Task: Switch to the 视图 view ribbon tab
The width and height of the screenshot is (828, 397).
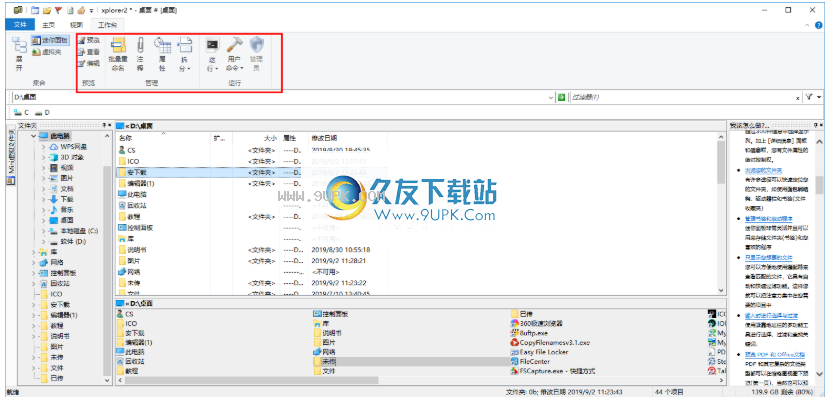Action: pyautogui.click(x=76, y=24)
